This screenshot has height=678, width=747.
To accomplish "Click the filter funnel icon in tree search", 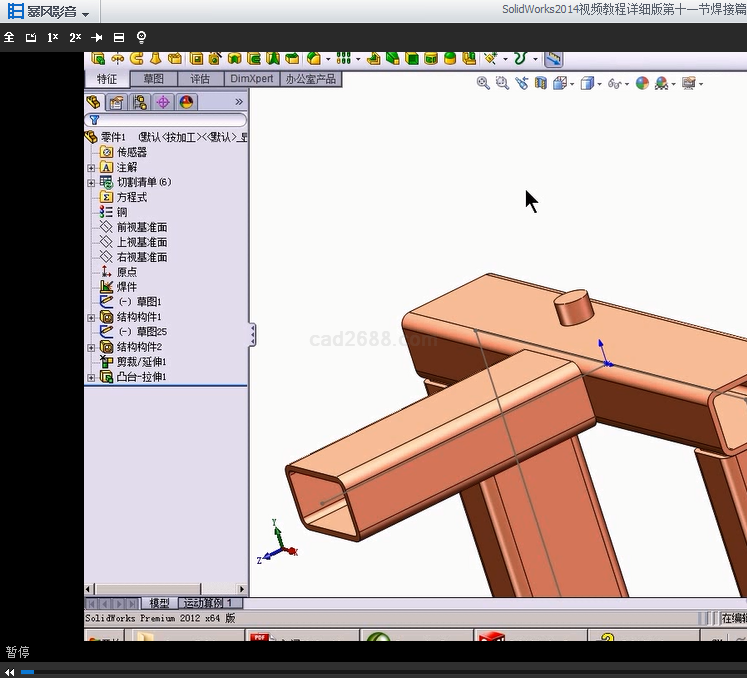I will [94, 120].
